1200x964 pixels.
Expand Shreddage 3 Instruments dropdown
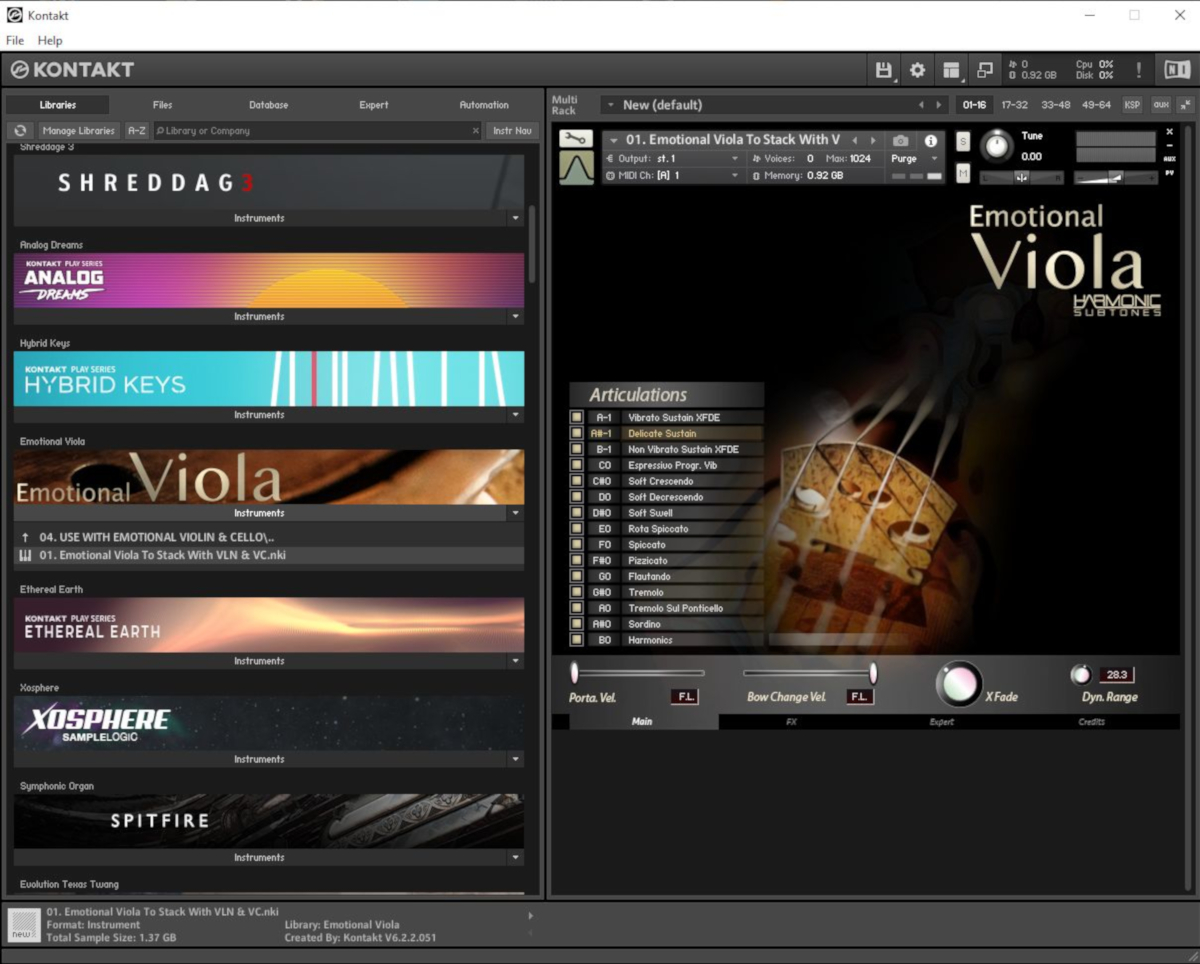point(516,218)
